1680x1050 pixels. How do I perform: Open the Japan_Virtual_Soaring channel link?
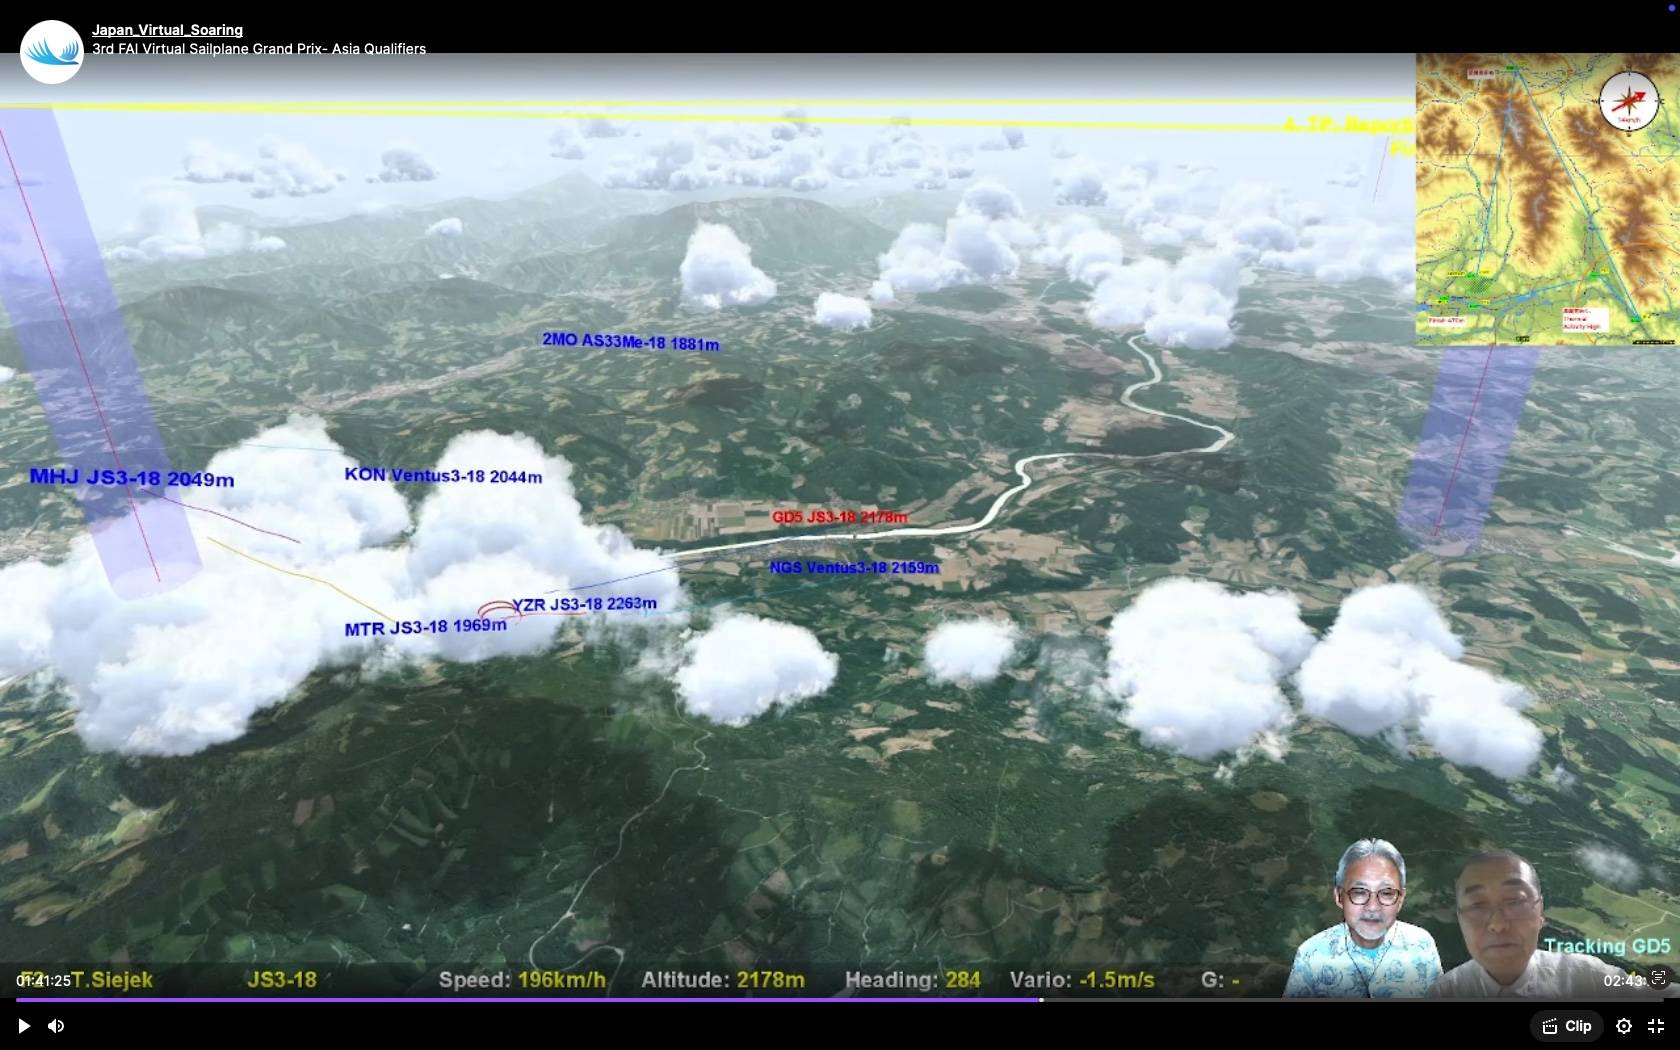(167, 30)
